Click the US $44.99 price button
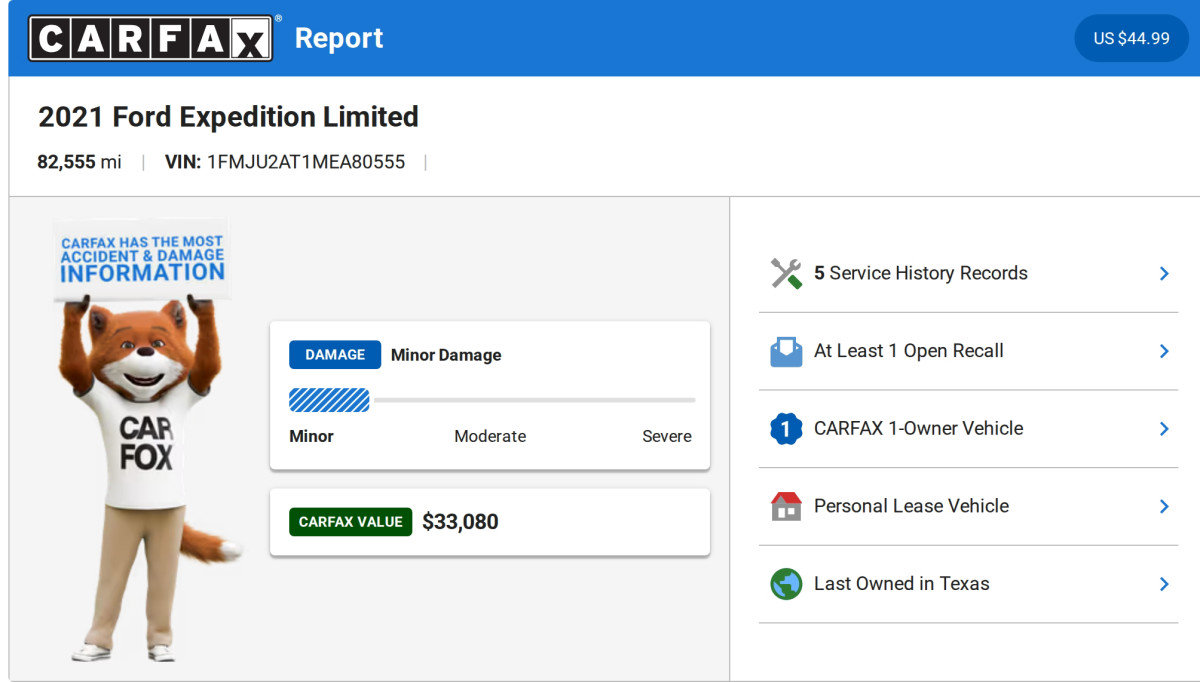Viewport: 1200px width, 682px height. click(1131, 38)
